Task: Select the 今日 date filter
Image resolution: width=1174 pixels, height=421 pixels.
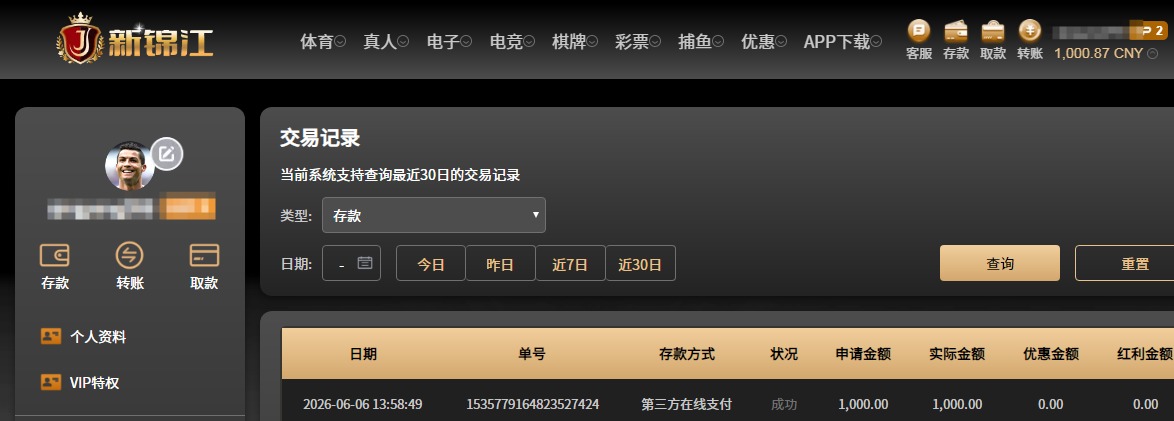Action: coord(431,263)
